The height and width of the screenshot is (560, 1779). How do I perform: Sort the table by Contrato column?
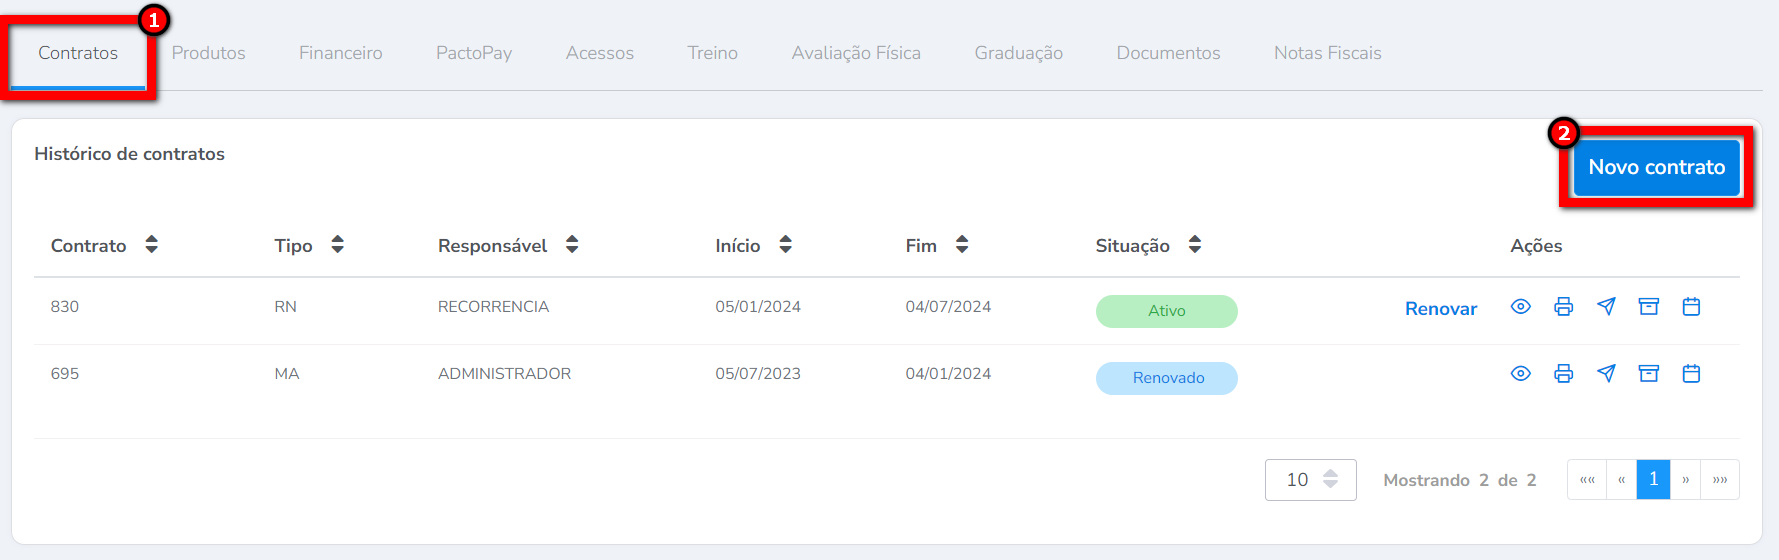pos(151,245)
